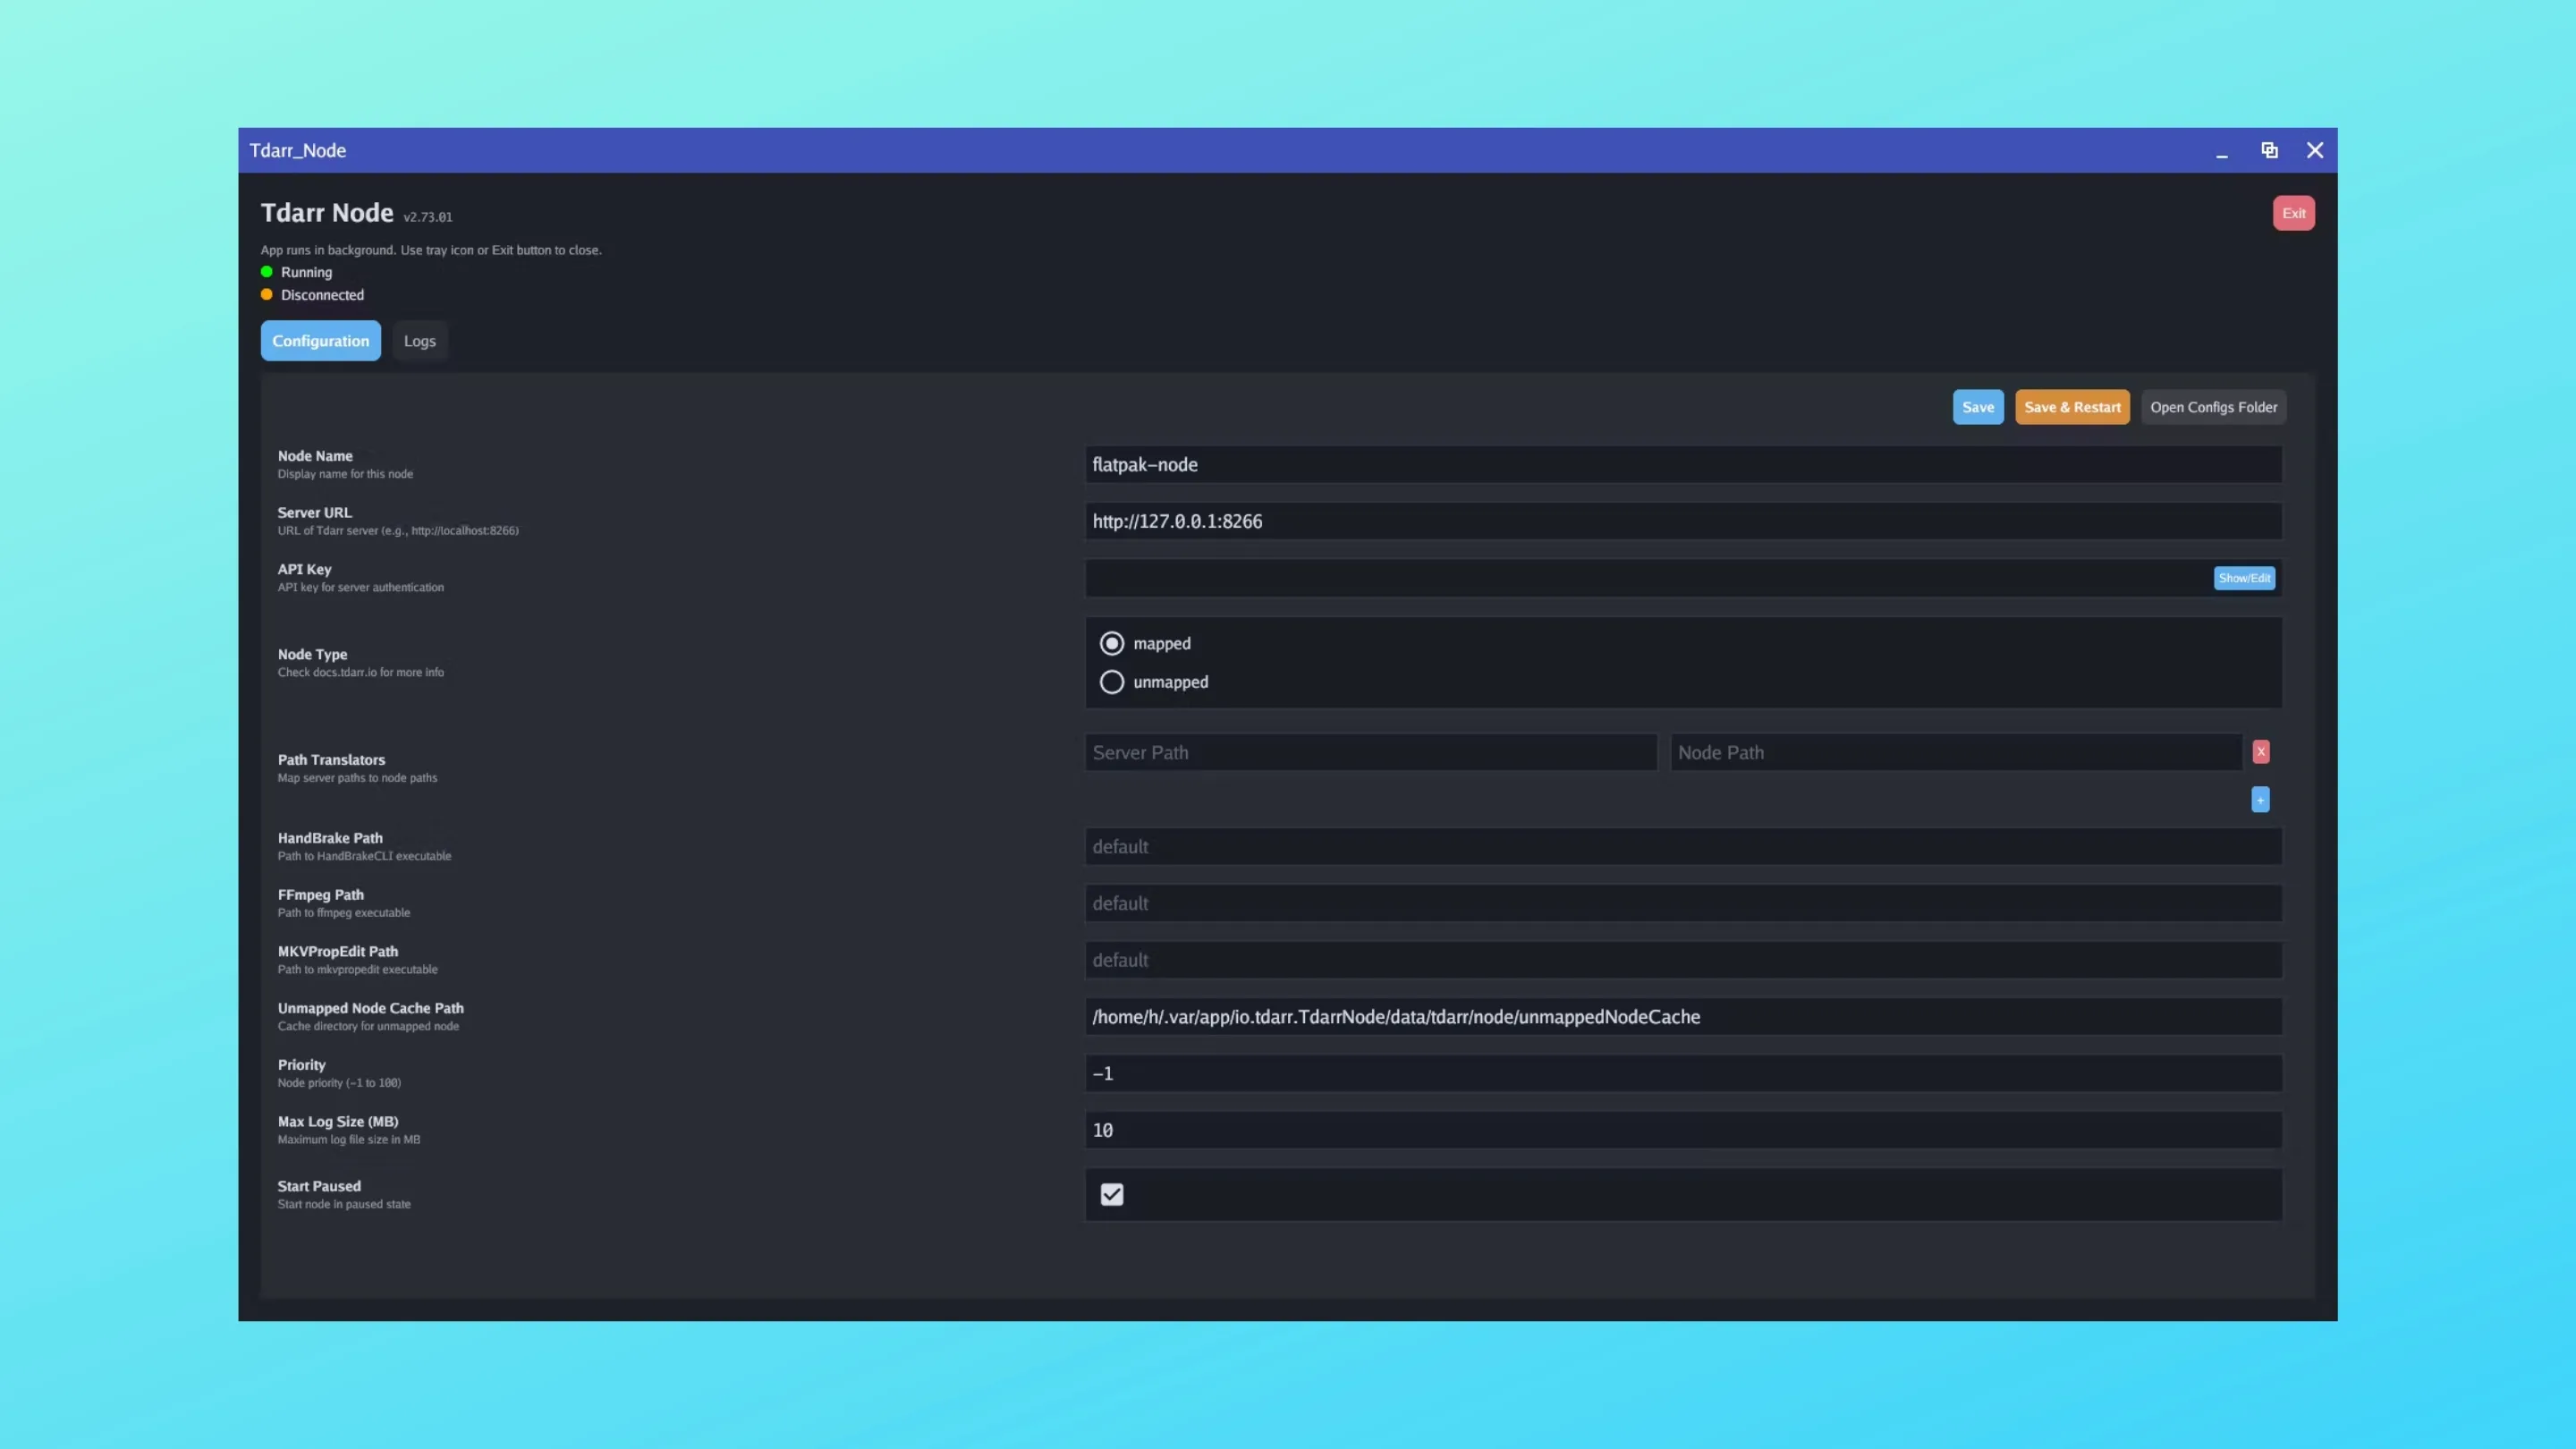Edit the FFmpeg Path field
The image size is (2576, 1449).
point(1683,903)
